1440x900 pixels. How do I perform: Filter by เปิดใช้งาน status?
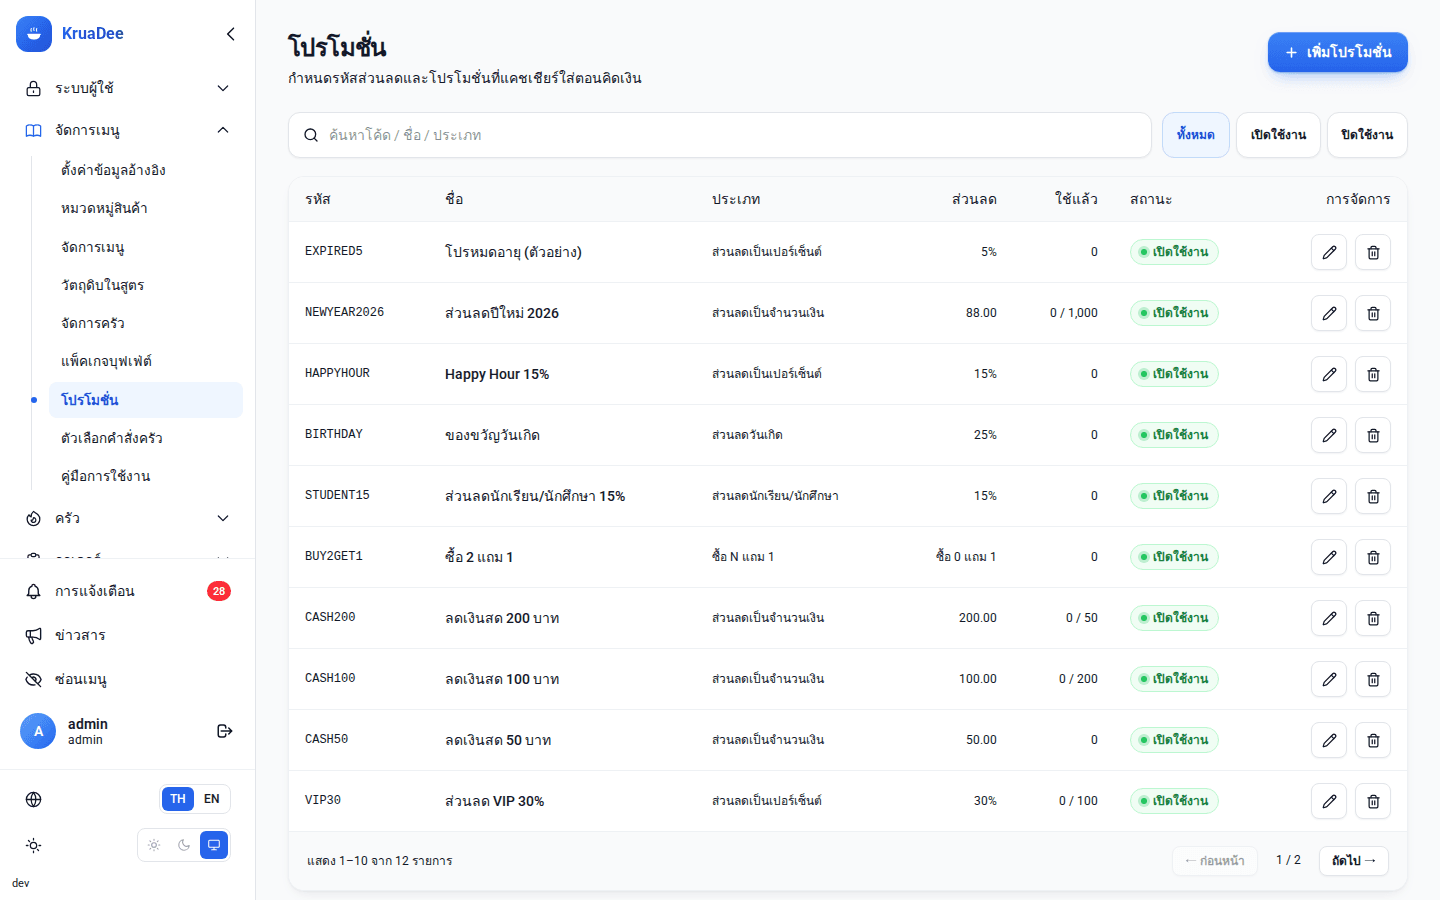pyautogui.click(x=1279, y=135)
